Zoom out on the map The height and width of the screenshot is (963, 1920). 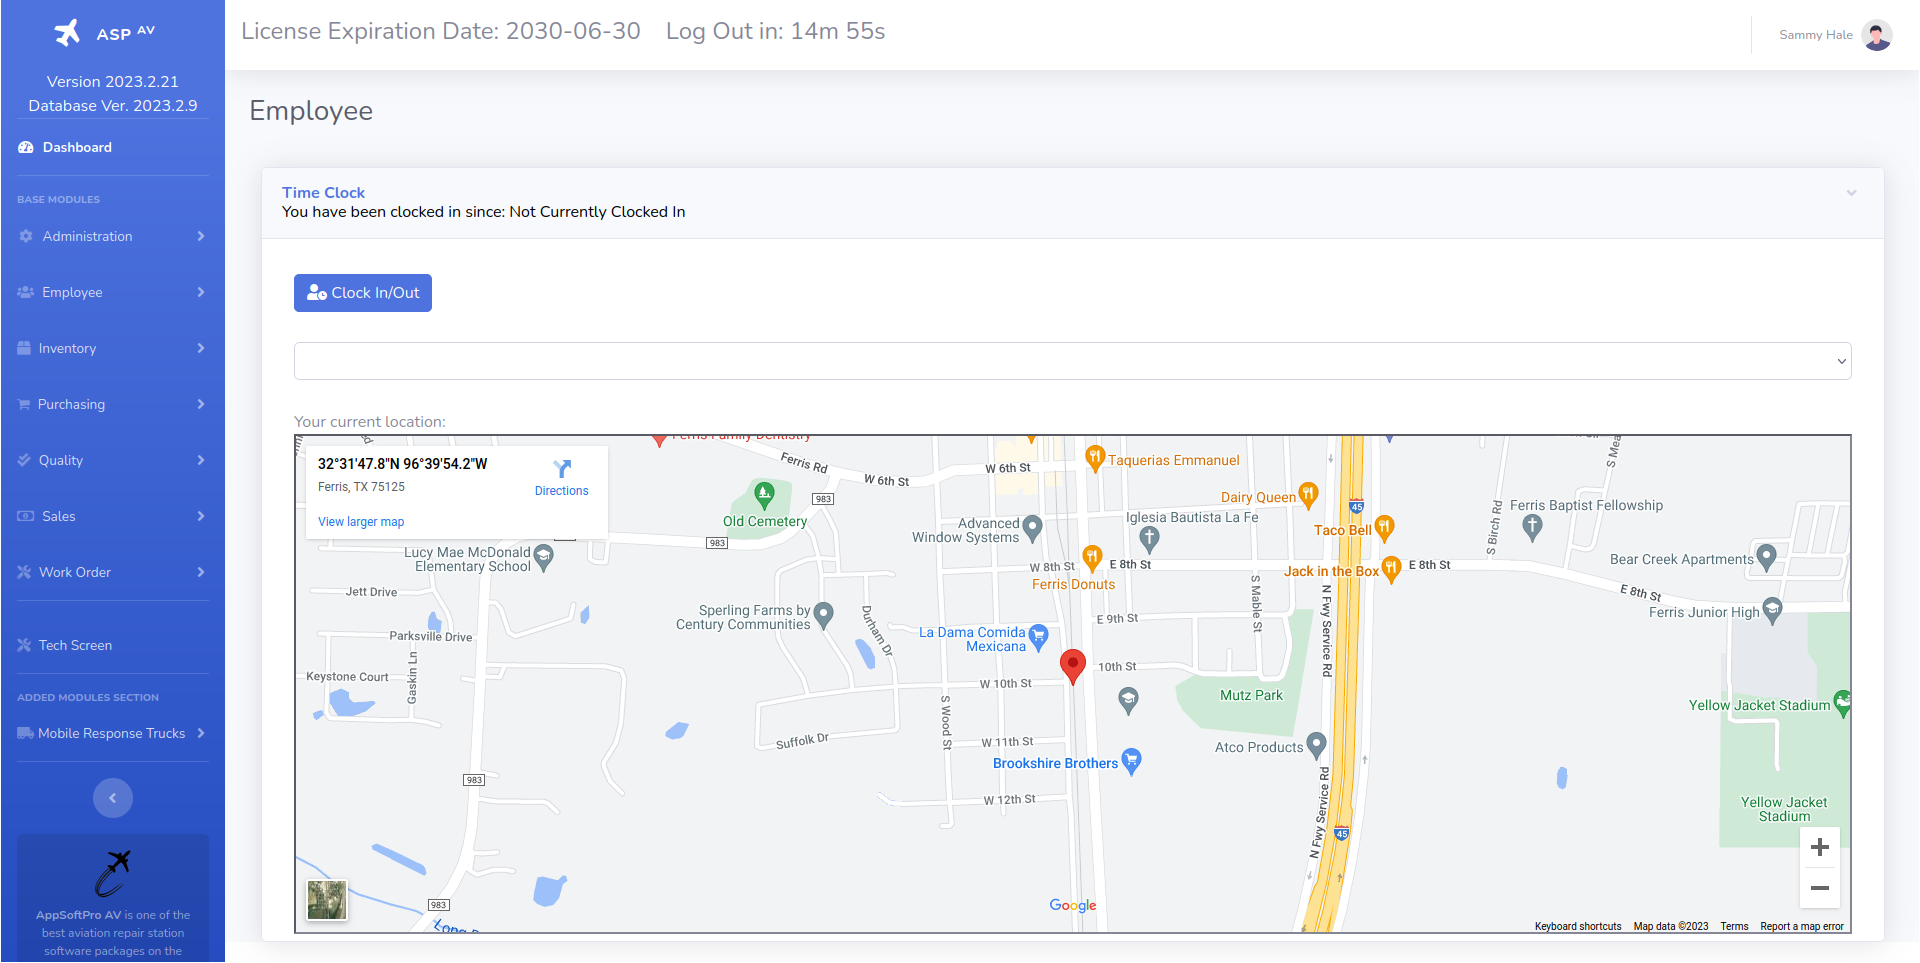1819,888
